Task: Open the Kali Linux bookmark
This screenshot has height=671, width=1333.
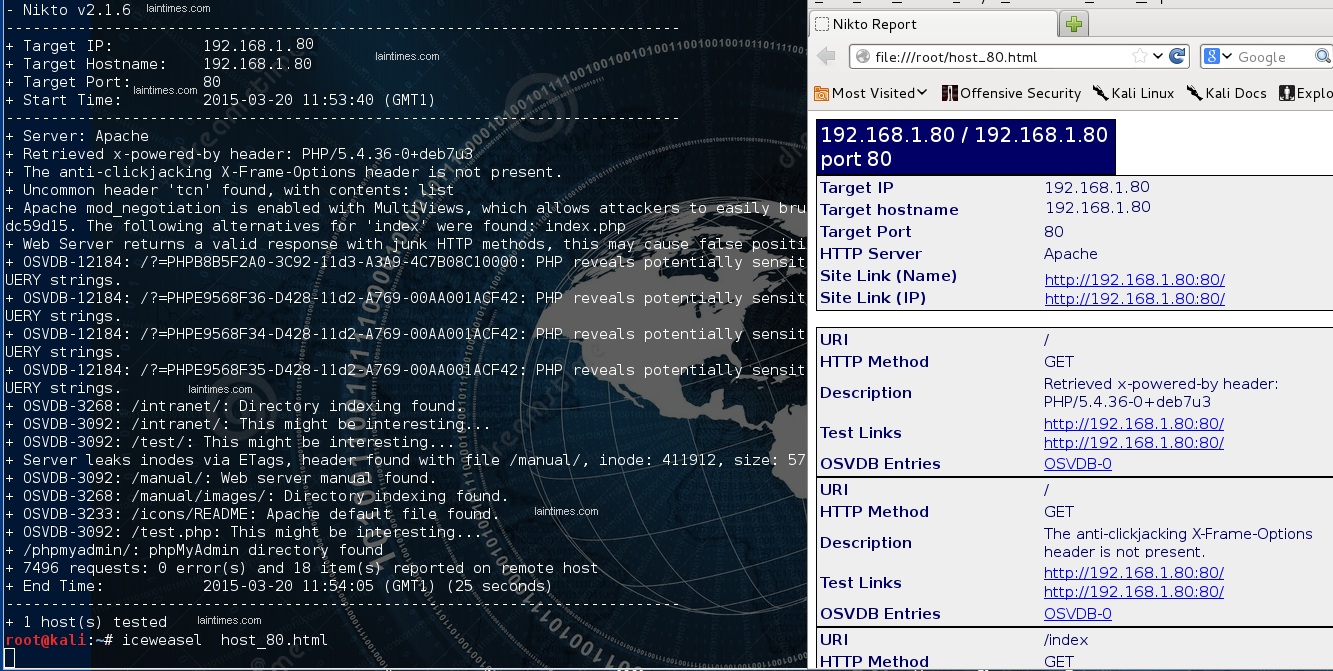Action: click(x=1133, y=93)
